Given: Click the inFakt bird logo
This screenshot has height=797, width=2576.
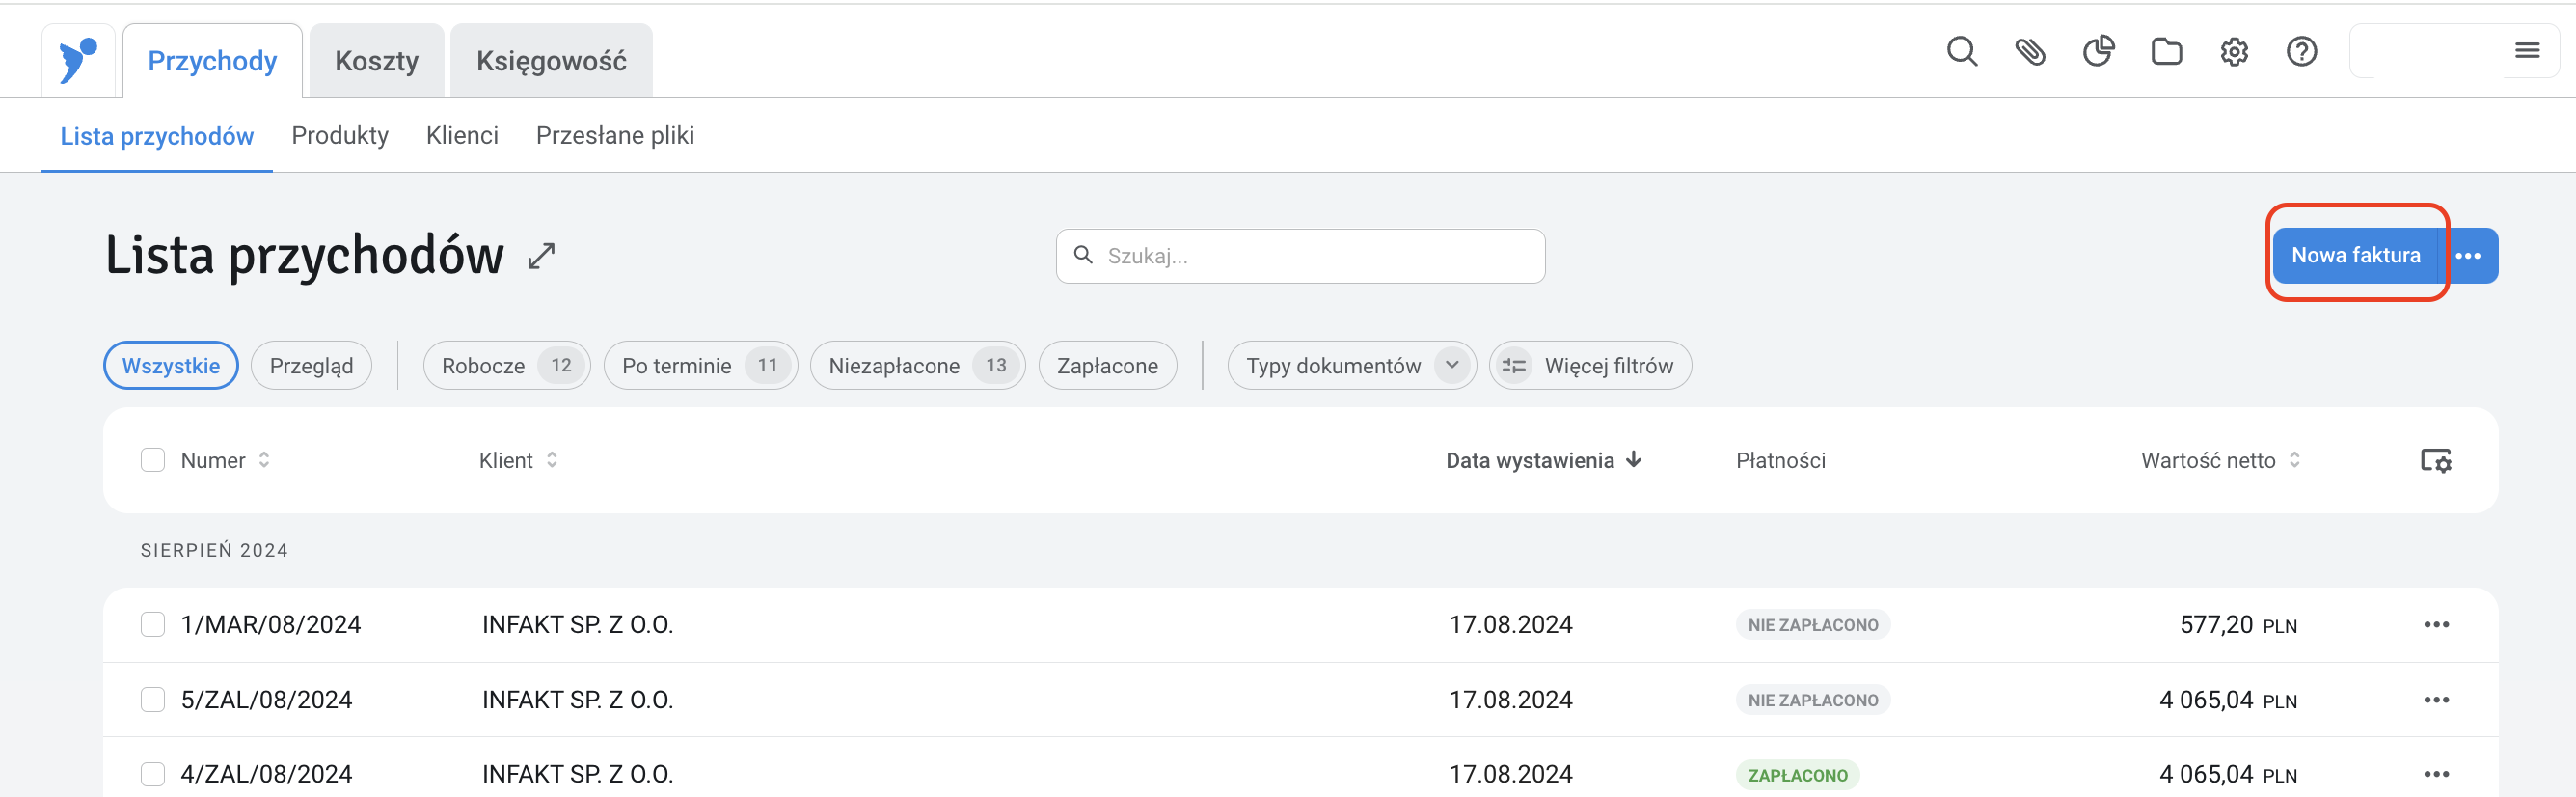Looking at the screenshot, I should click(78, 60).
